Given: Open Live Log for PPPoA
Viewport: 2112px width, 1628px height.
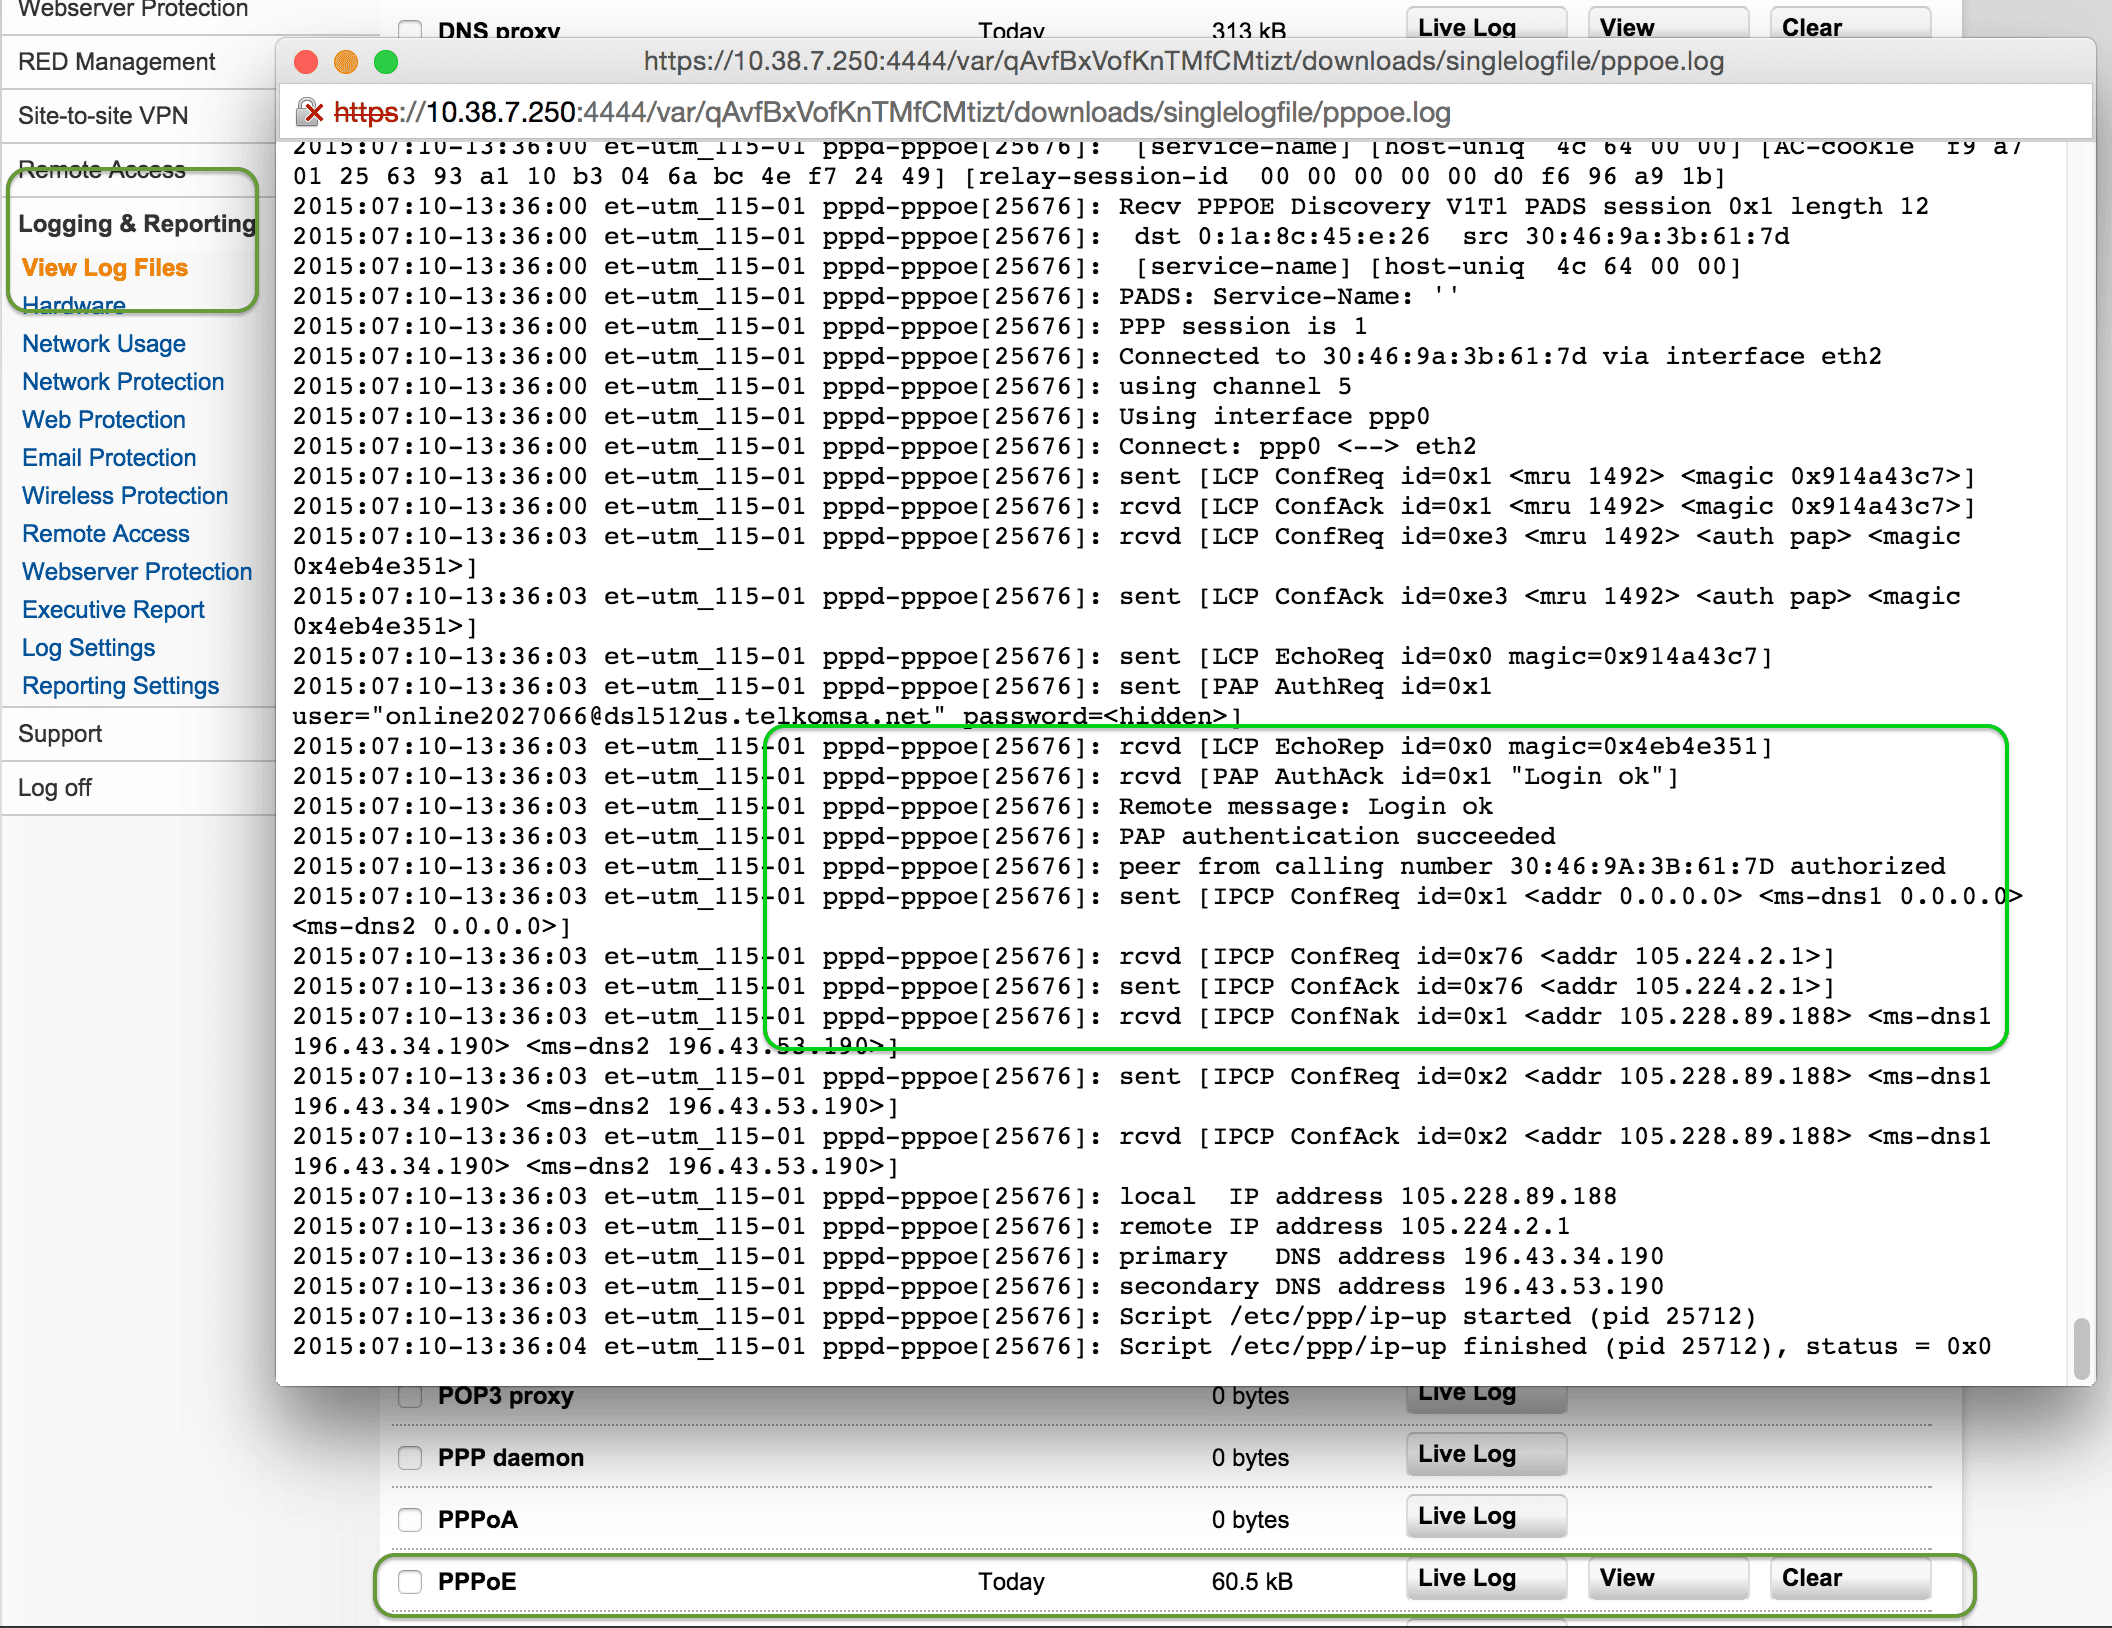Looking at the screenshot, I should pyautogui.click(x=1486, y=1516).
